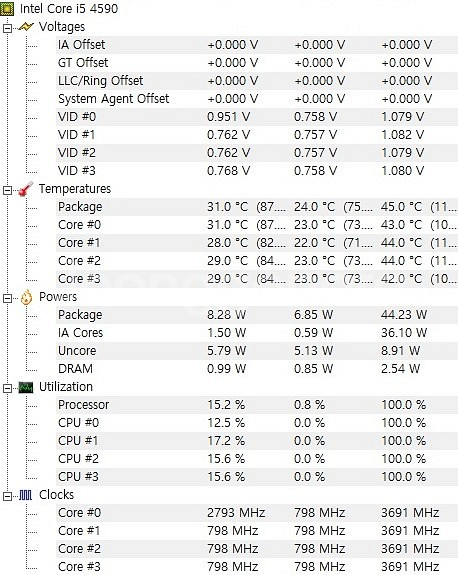This screenshot has width=458, height=575.
Task: Click the Powers flame icon
Action: pyautogui.click(x=26, y=297)
